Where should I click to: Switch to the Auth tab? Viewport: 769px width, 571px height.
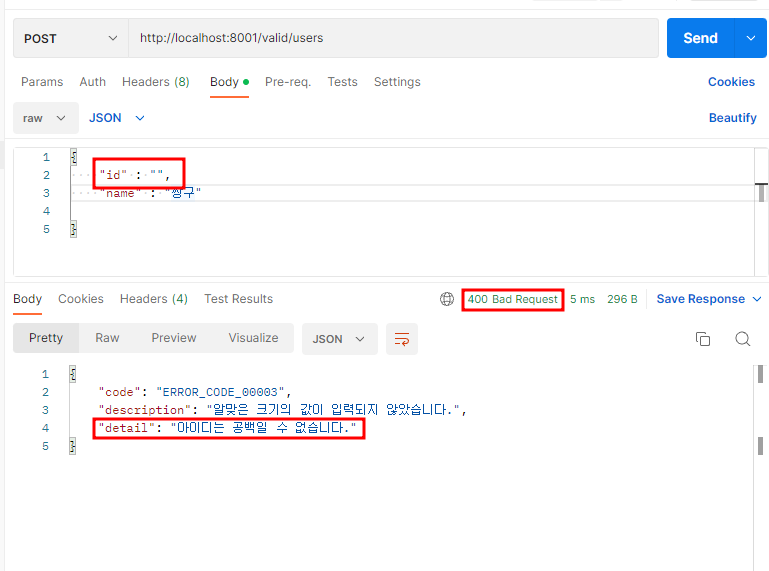coord(93,82)
